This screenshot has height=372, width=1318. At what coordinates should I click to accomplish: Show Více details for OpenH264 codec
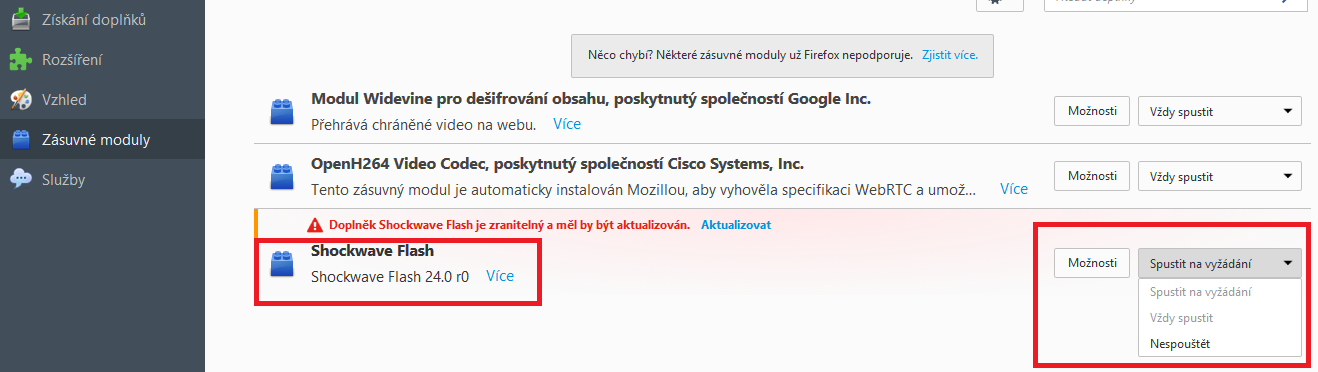[1014, 189]
